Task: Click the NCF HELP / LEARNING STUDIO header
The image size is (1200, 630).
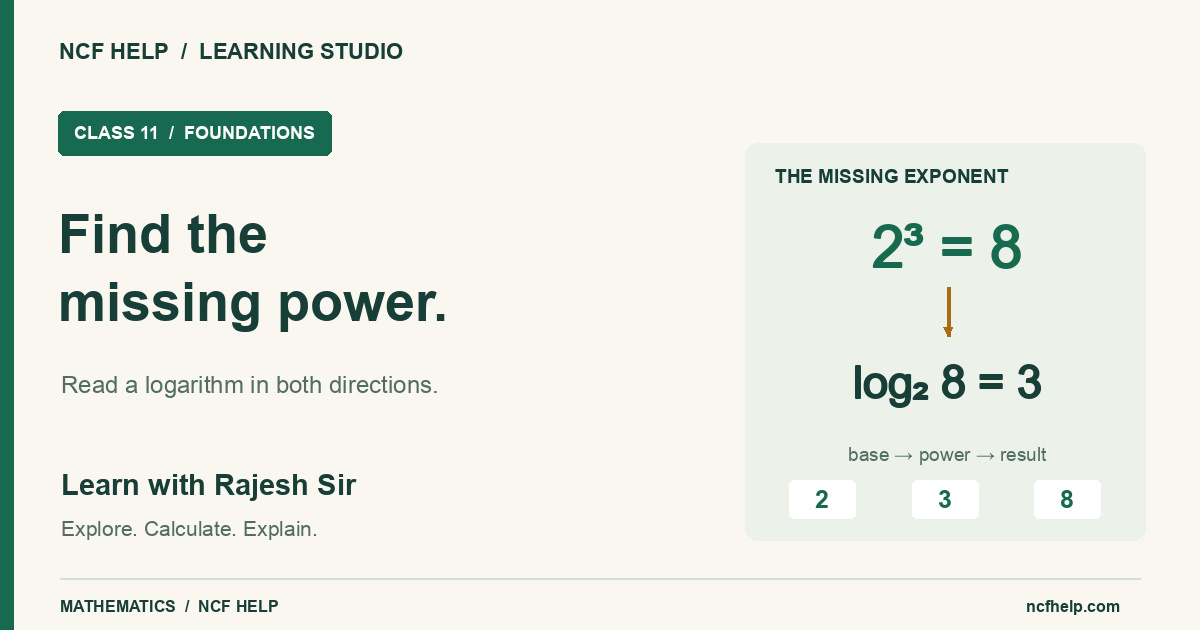Action: 231,52
